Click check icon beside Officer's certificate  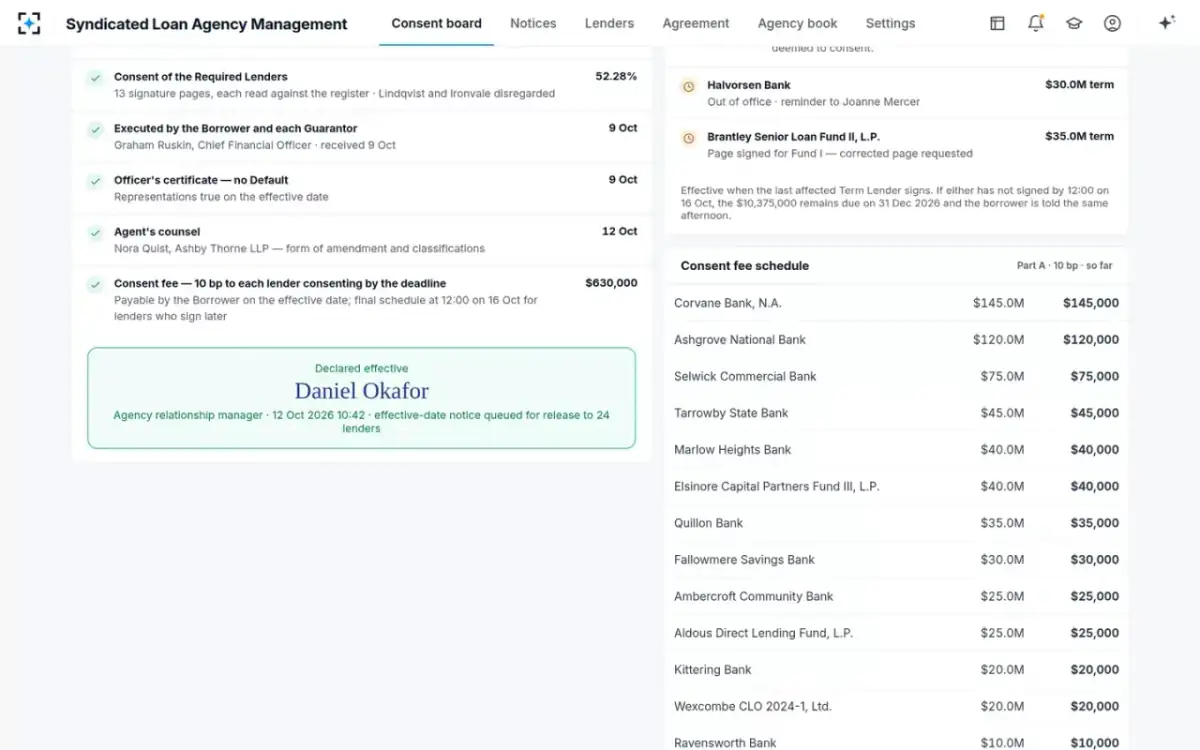pos(95,181)
